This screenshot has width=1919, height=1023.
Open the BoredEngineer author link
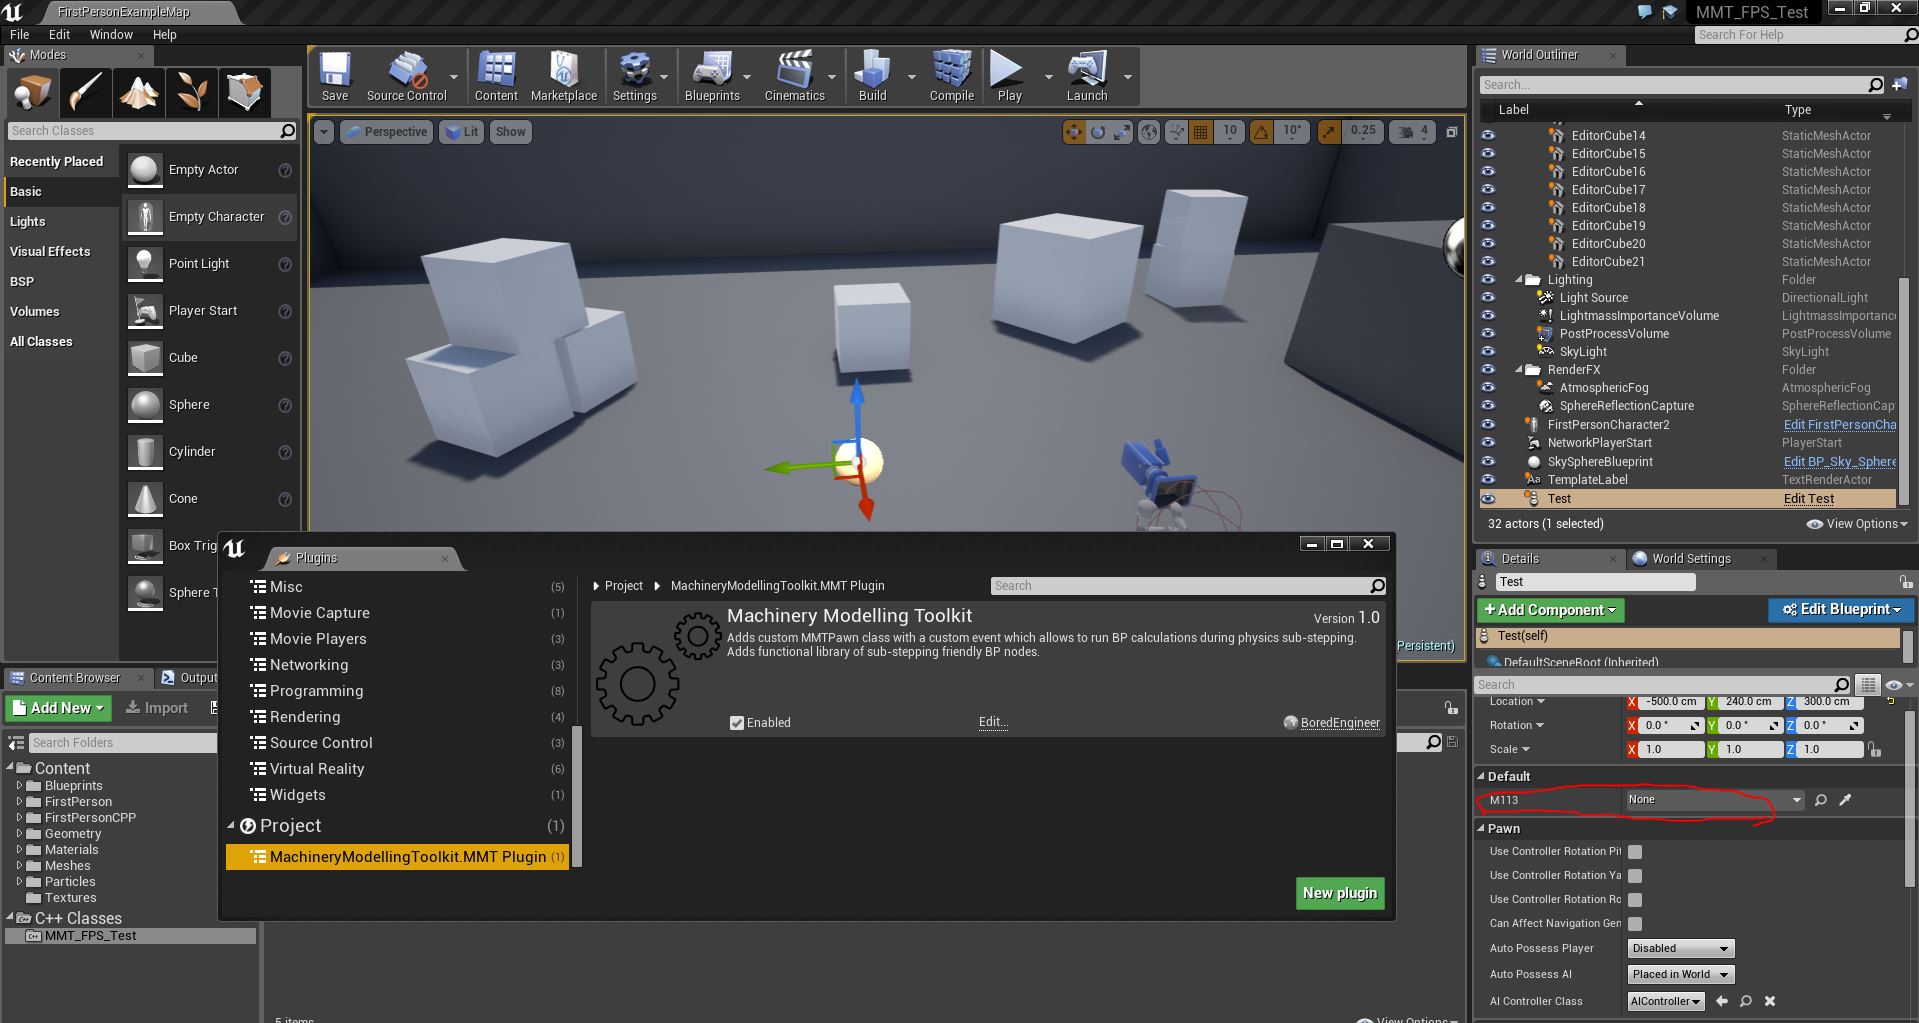click(x=1340, y=723)
